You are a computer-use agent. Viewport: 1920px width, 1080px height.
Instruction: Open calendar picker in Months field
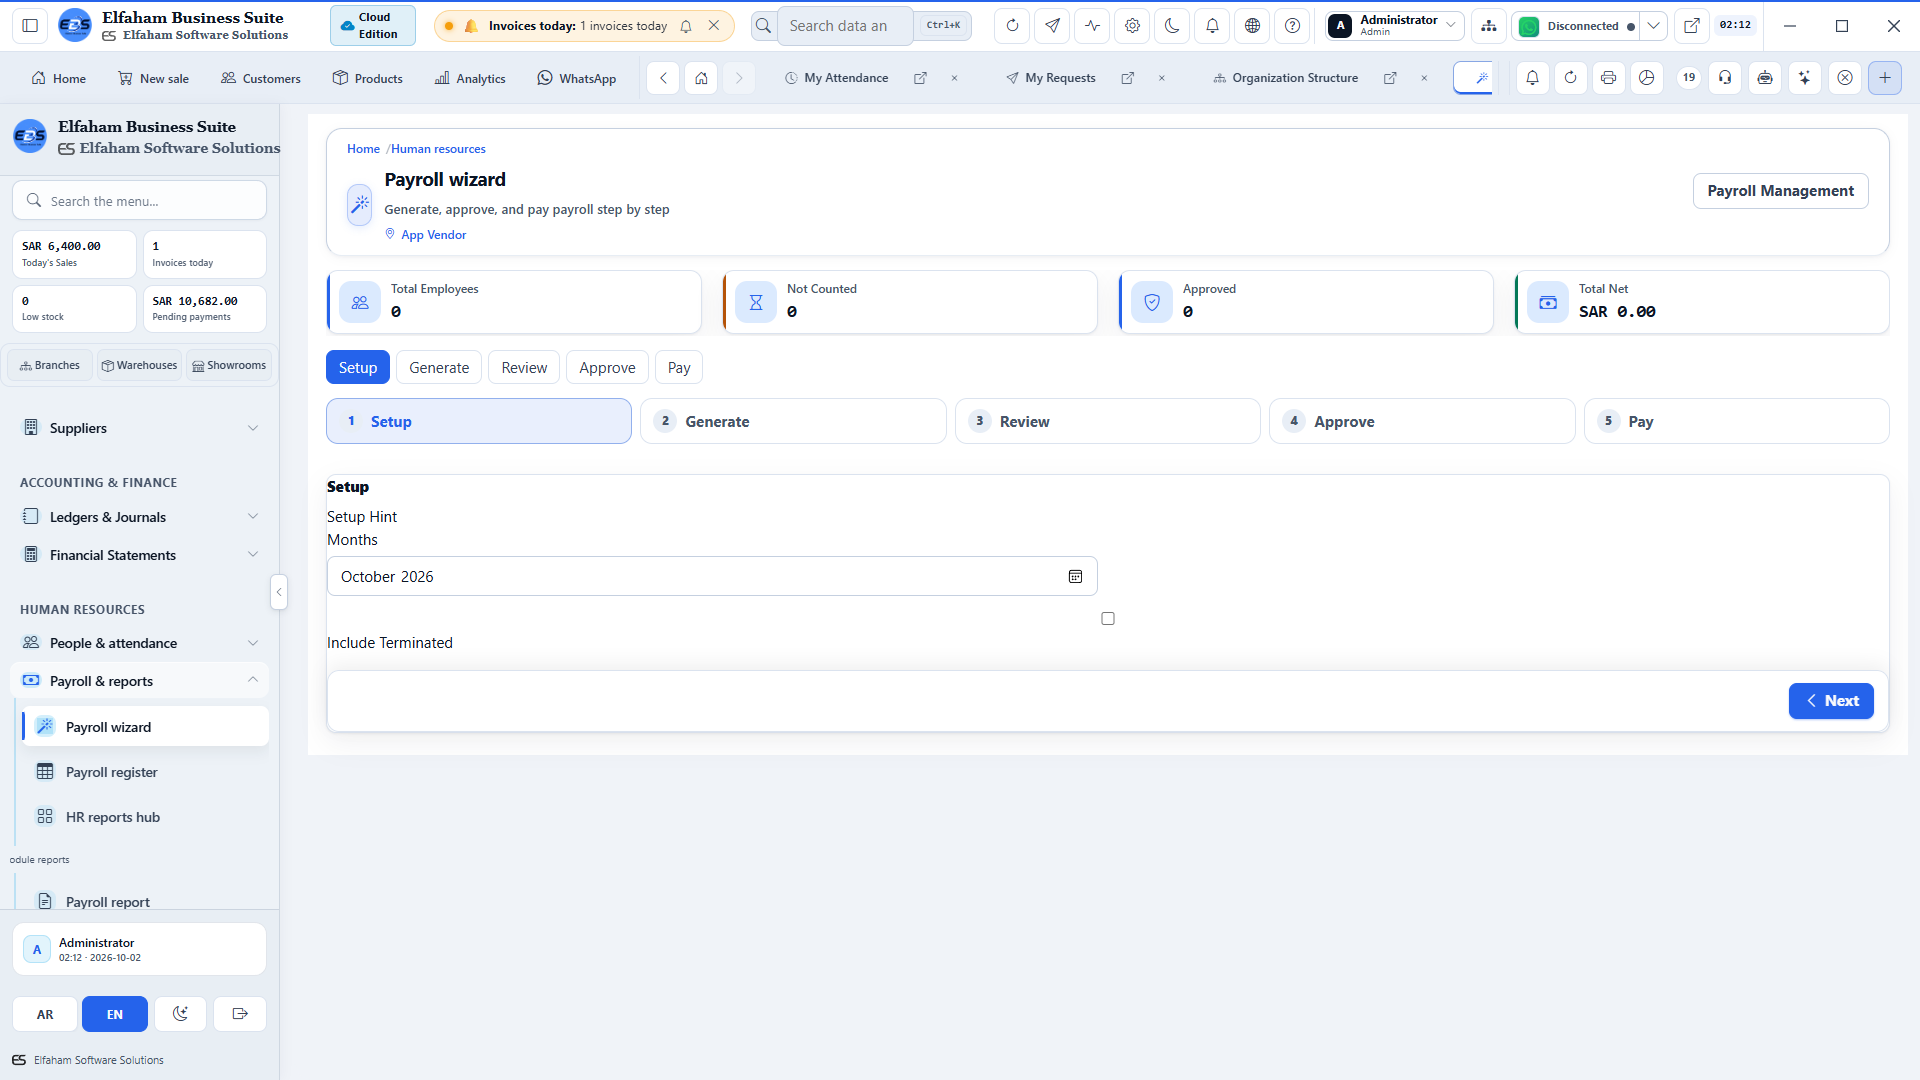pyautogui.click(x=1075, y=577)
